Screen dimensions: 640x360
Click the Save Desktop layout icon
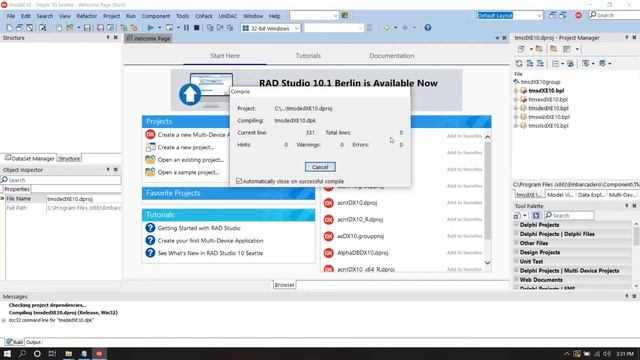[x=552, y=16]
